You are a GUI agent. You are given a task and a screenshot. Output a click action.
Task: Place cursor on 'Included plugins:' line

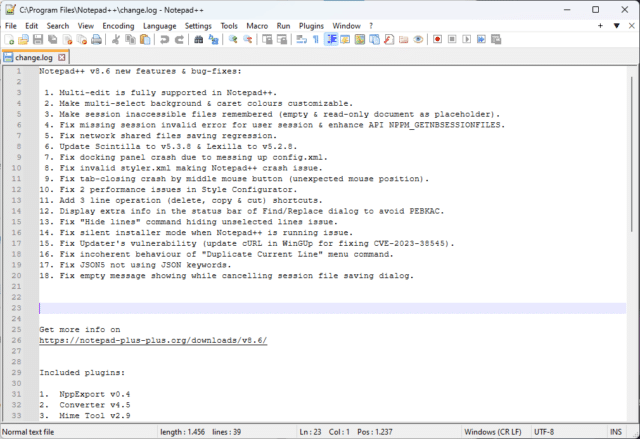tap(82, 372)
